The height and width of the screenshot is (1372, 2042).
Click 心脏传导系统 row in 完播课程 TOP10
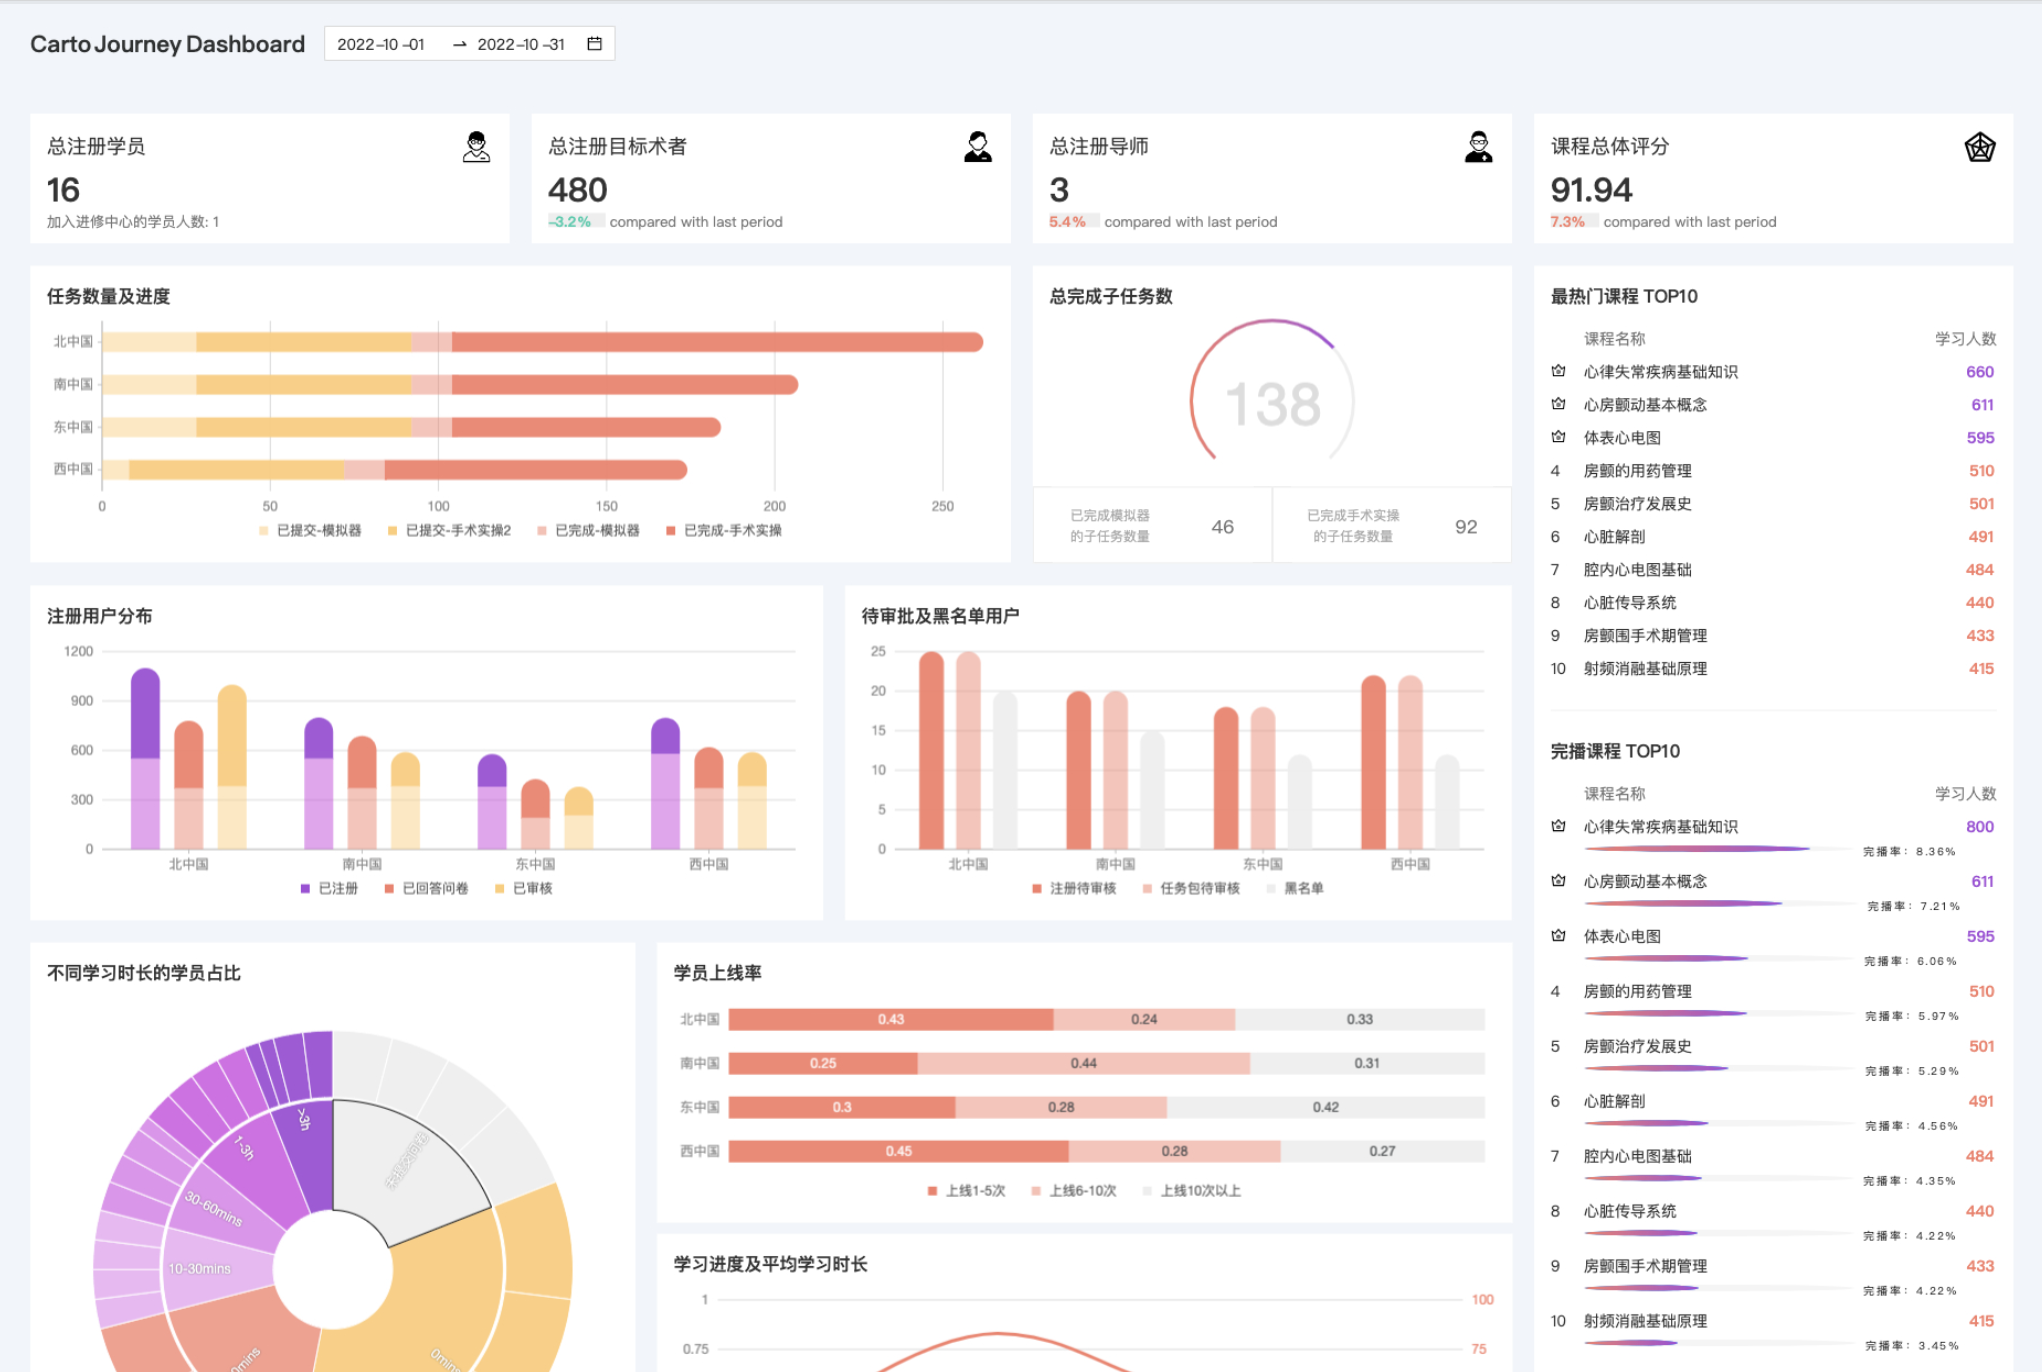coord(1772,1221)
